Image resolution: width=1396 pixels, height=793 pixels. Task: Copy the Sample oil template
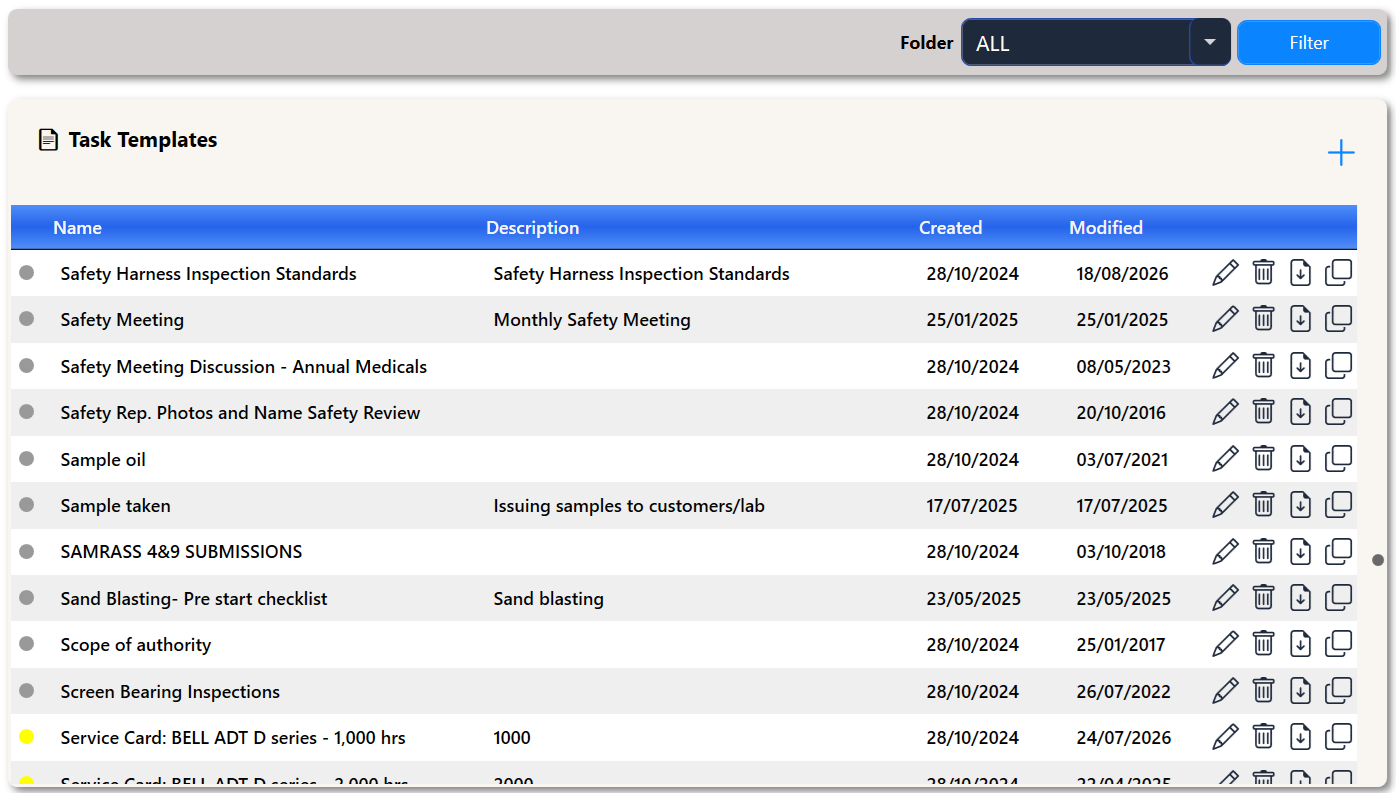click(1339, 459)
